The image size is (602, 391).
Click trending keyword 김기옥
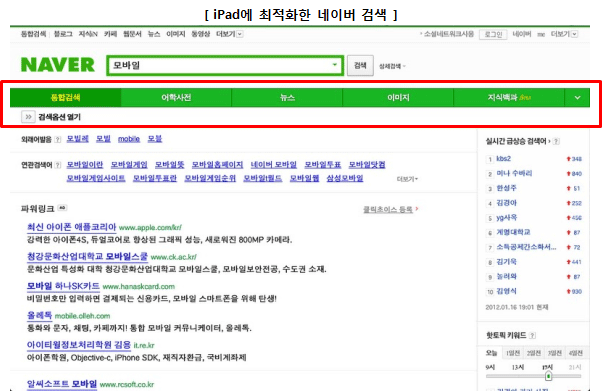tap(506, 262)
